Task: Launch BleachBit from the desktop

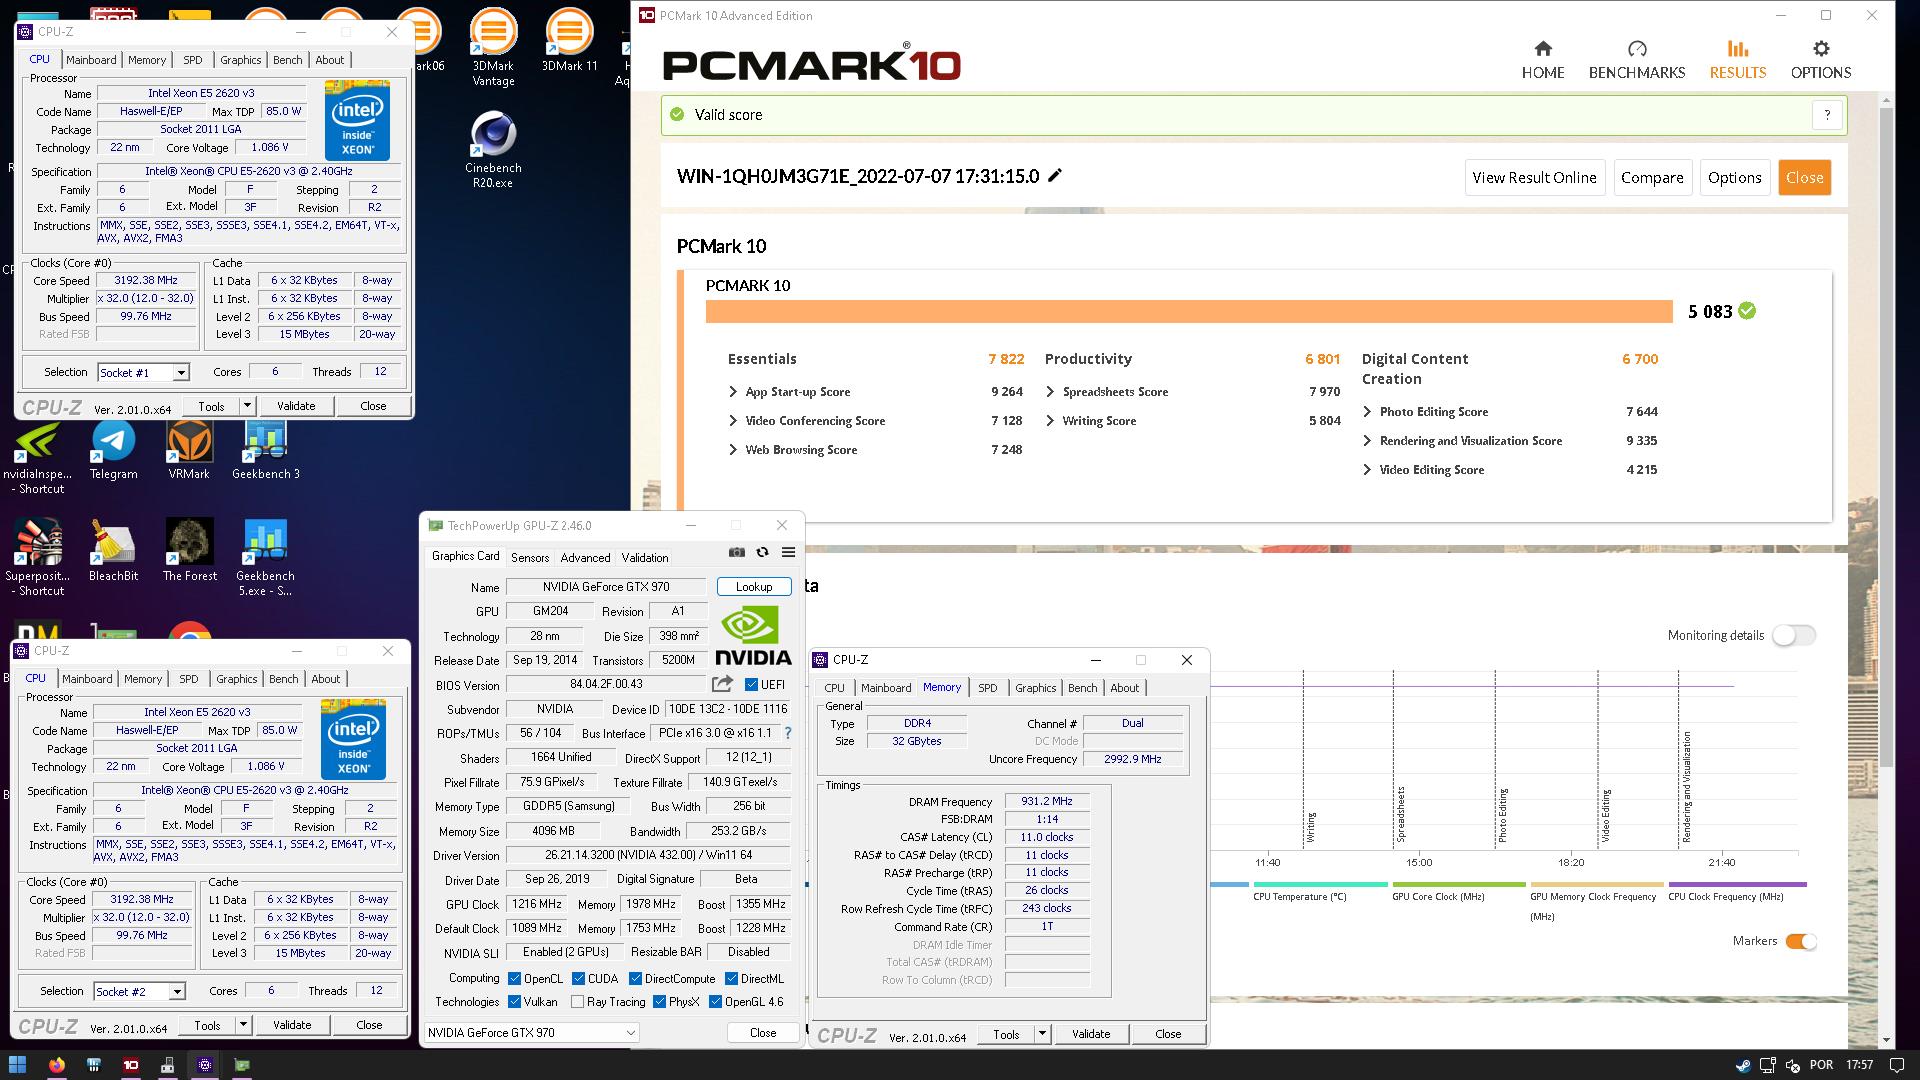Action: click(113, 550)
